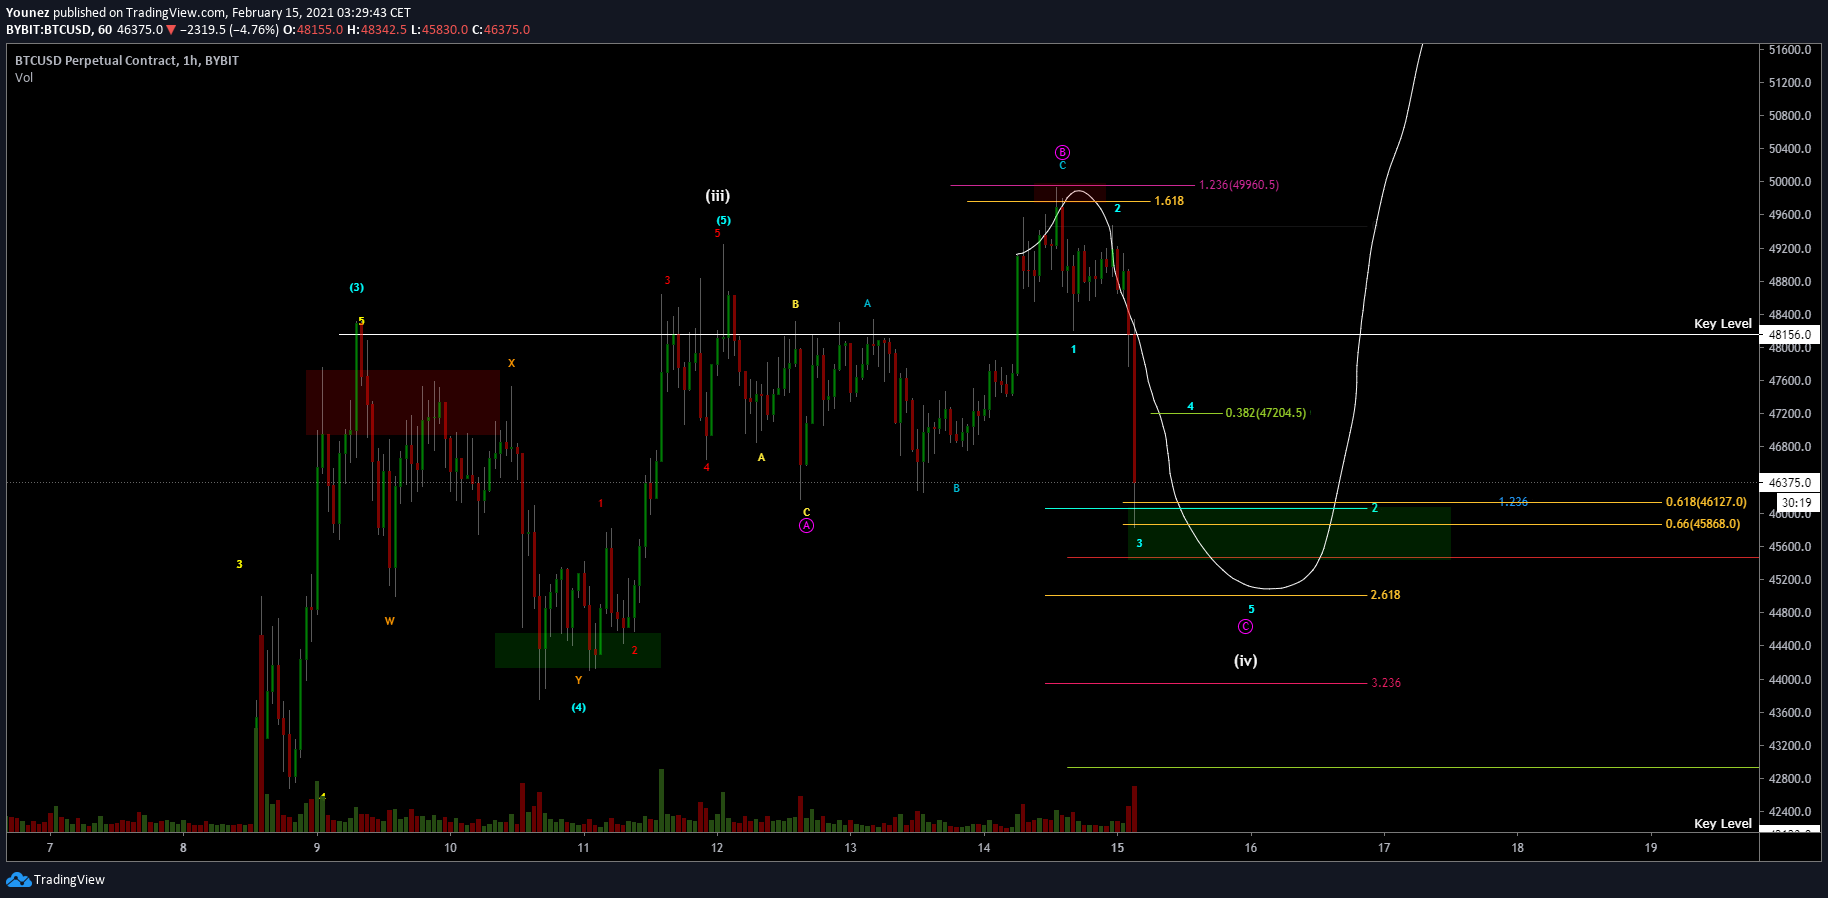Select the 2.618 extension label

(1385, 595)
